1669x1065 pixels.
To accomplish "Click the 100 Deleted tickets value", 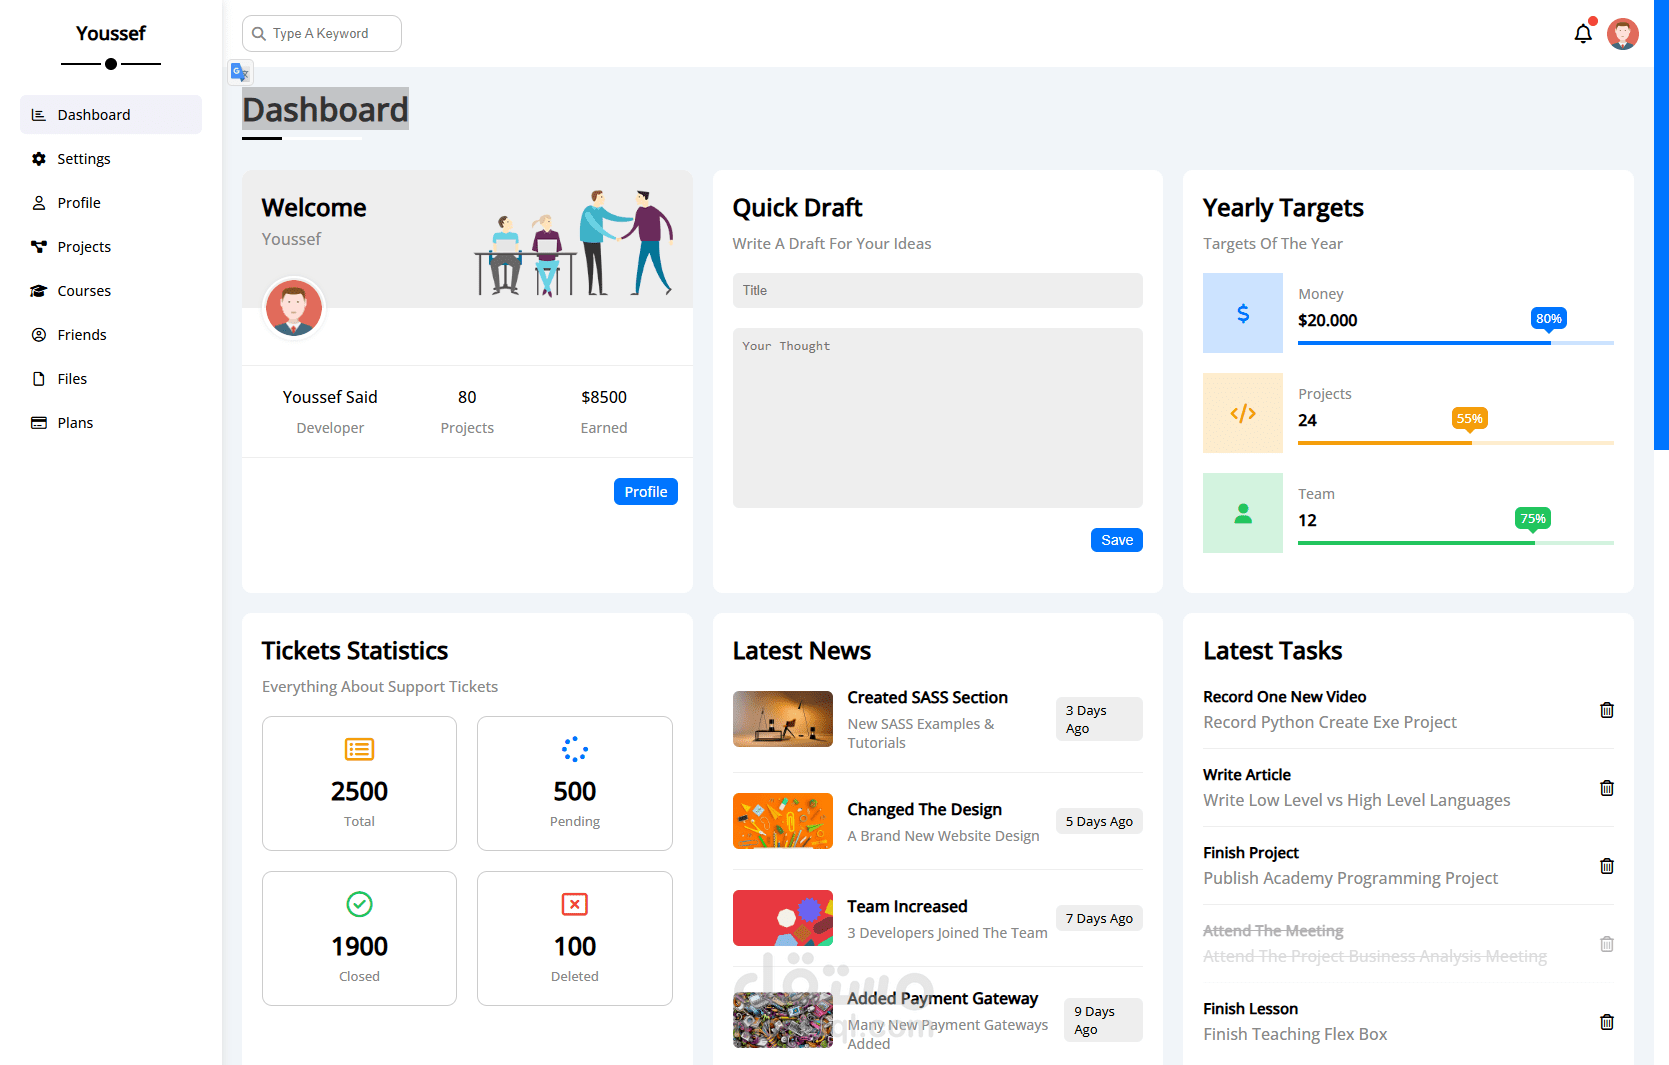I will coord(575,947).
